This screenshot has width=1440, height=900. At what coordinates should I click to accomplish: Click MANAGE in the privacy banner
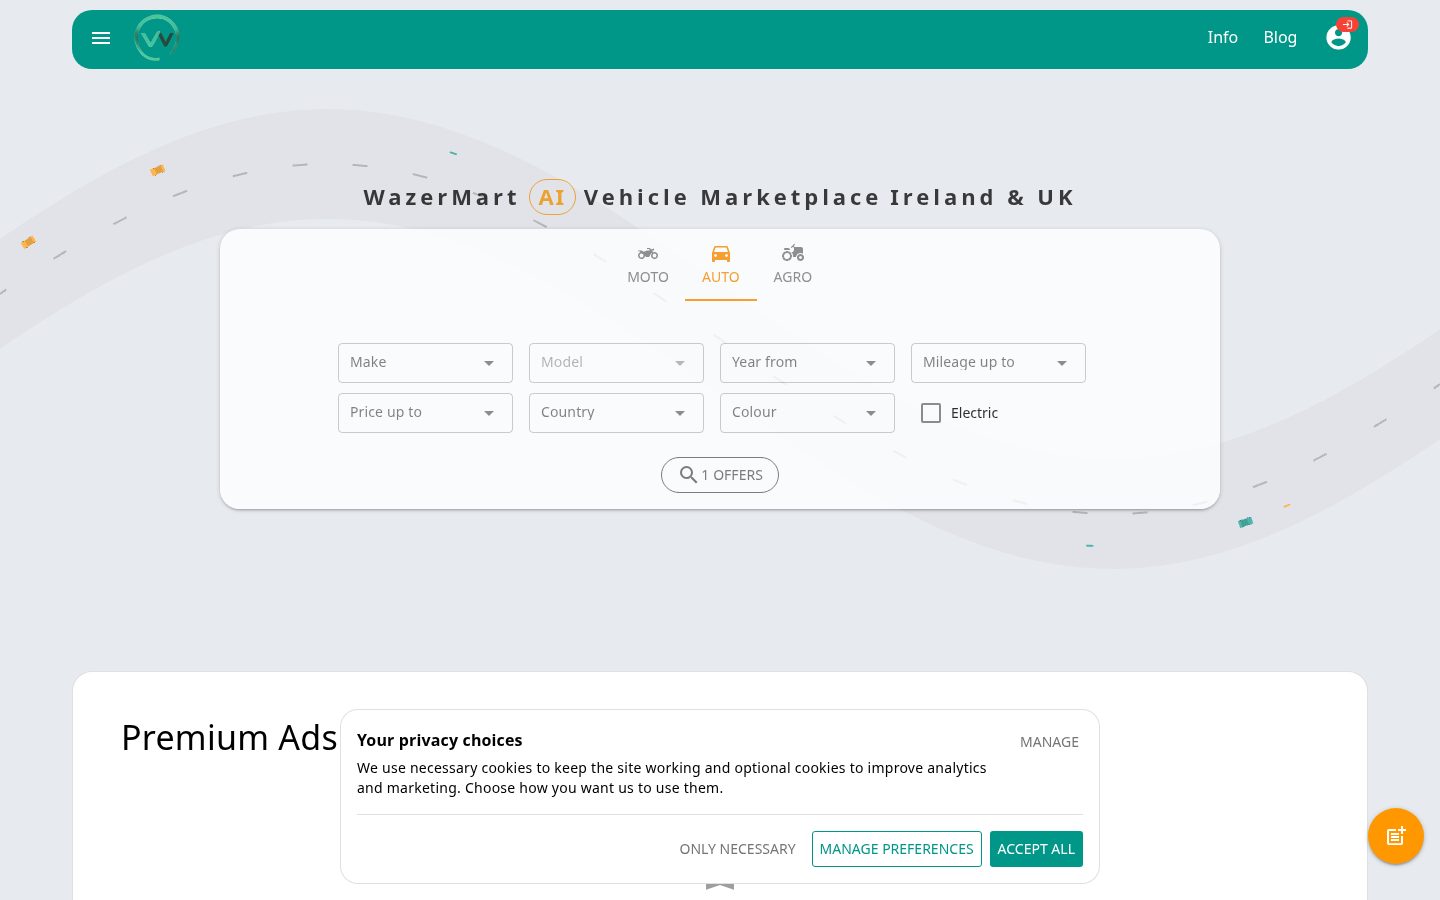(x=1049, y=742)
